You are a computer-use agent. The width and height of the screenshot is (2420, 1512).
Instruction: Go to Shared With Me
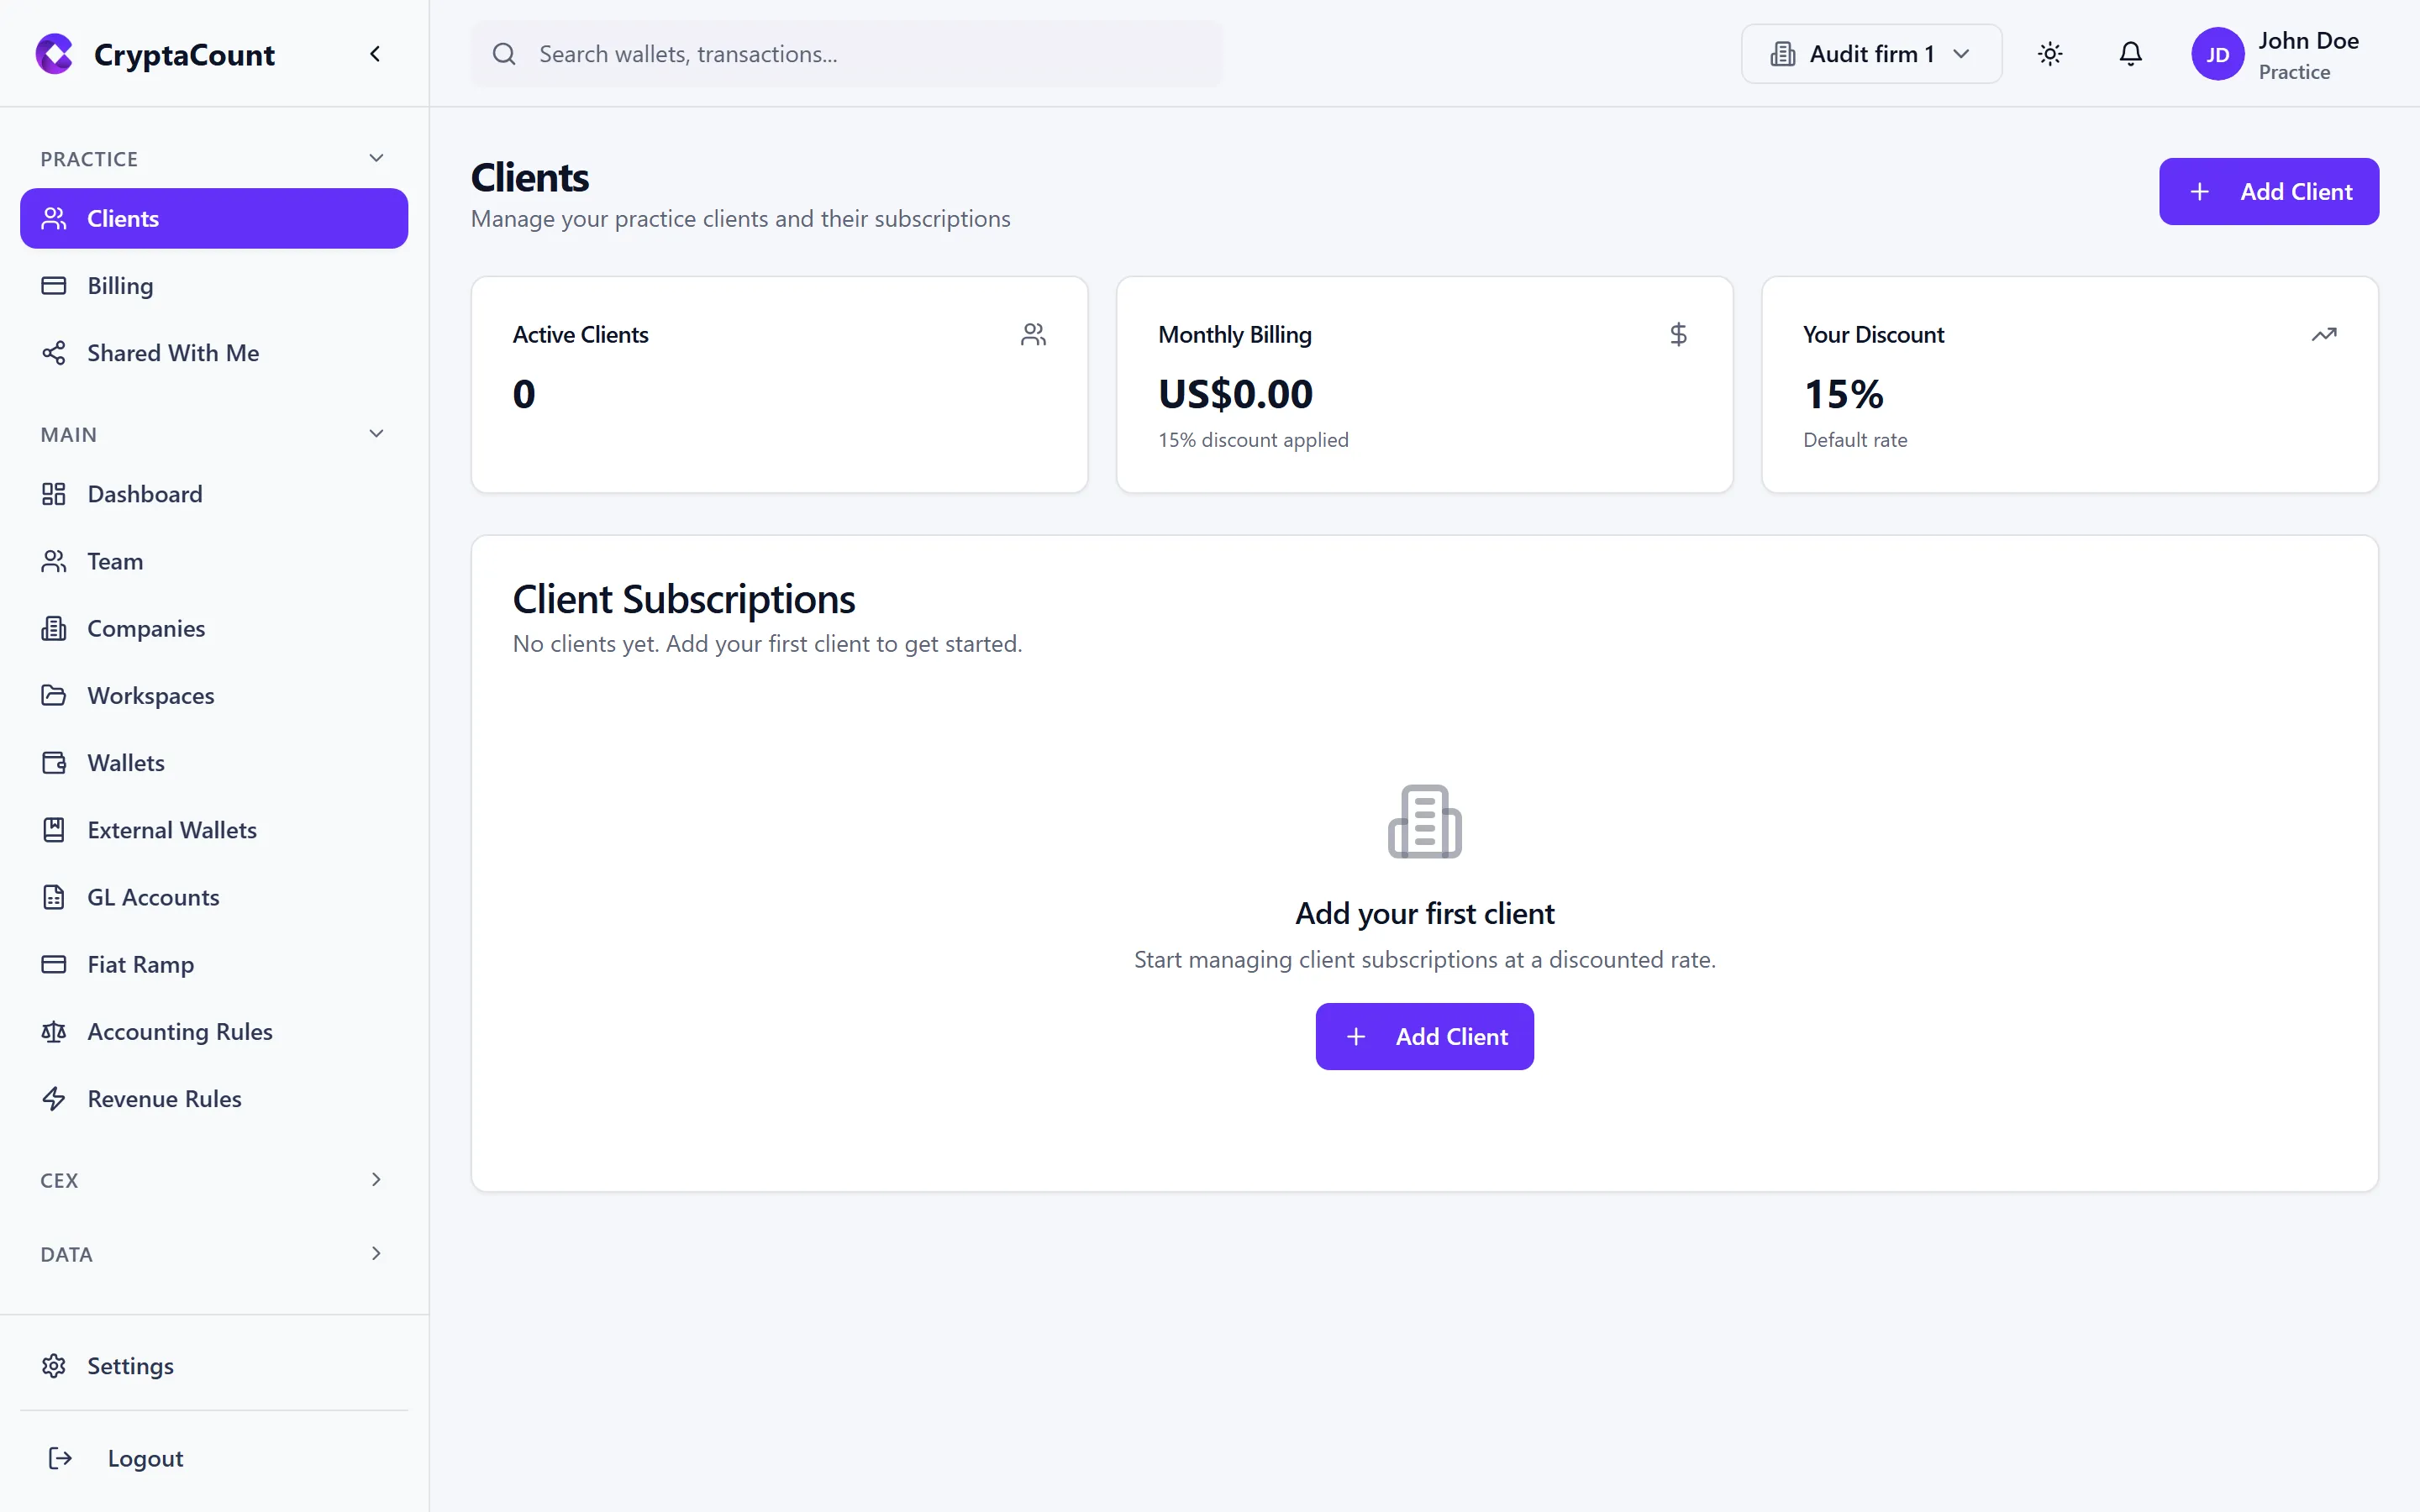172,352
